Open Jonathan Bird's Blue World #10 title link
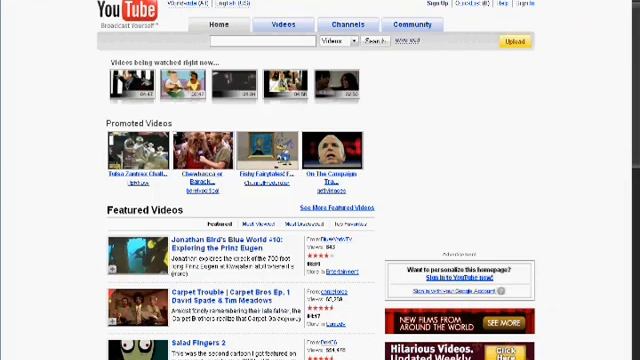The height and width of the screenshot is (360, 640). pos(227,244)
